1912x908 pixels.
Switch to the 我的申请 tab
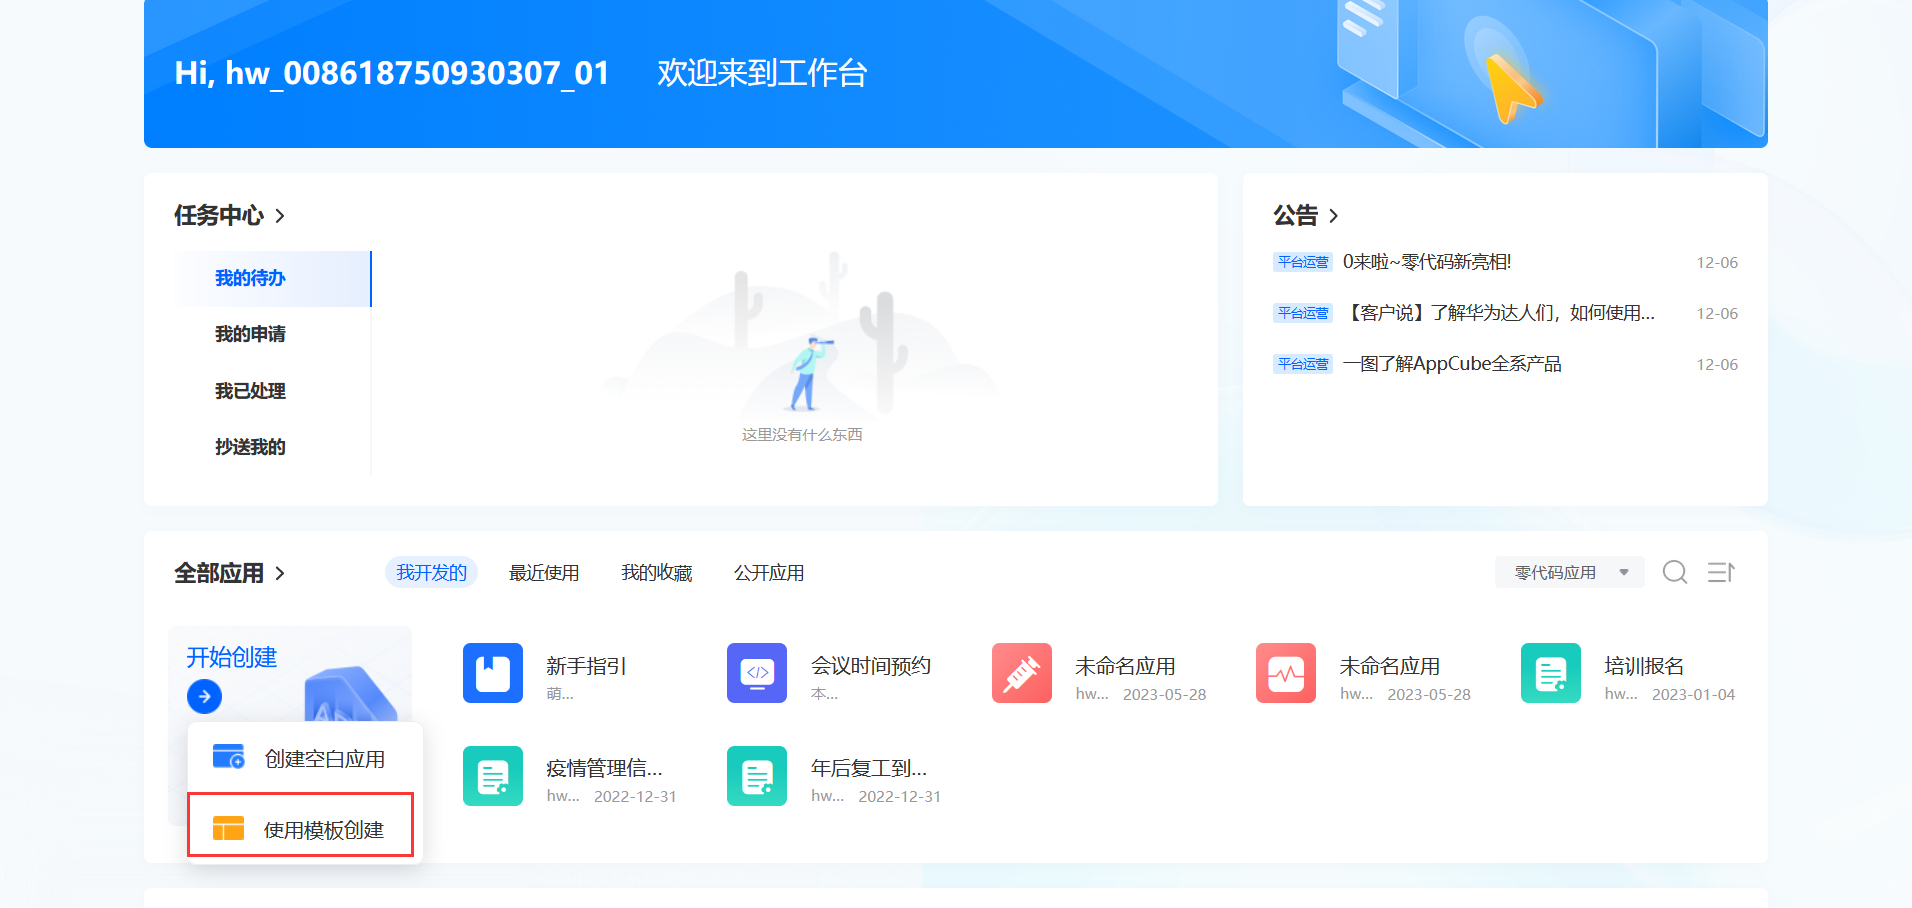249,334
